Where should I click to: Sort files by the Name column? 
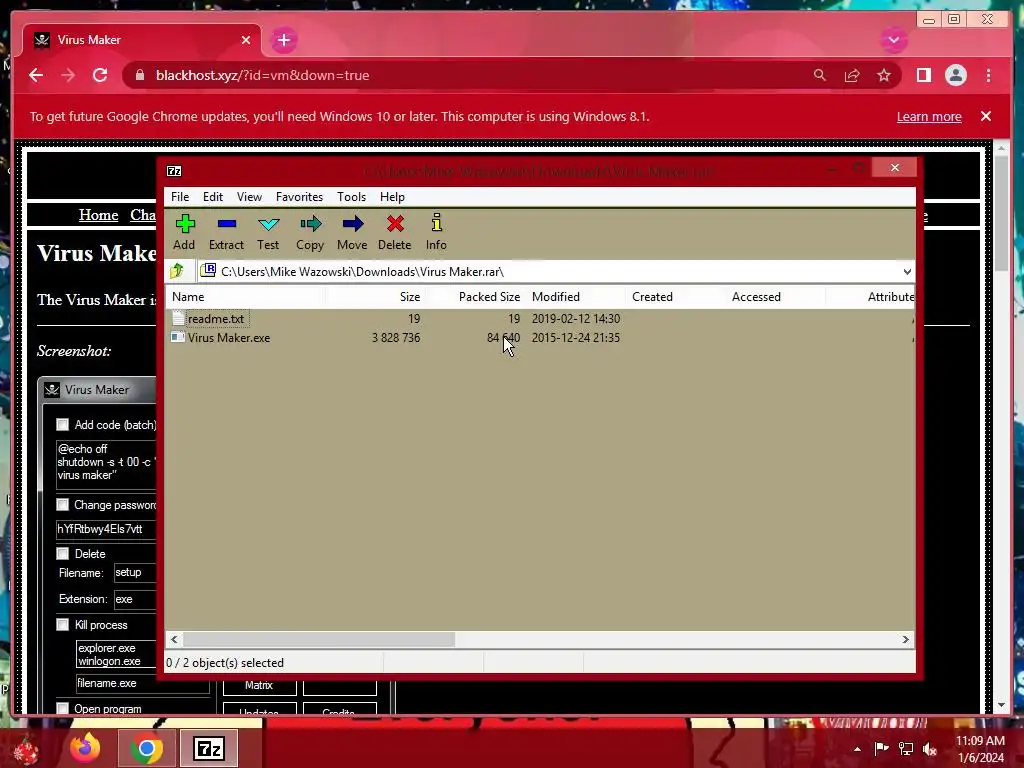coord(245,296)
